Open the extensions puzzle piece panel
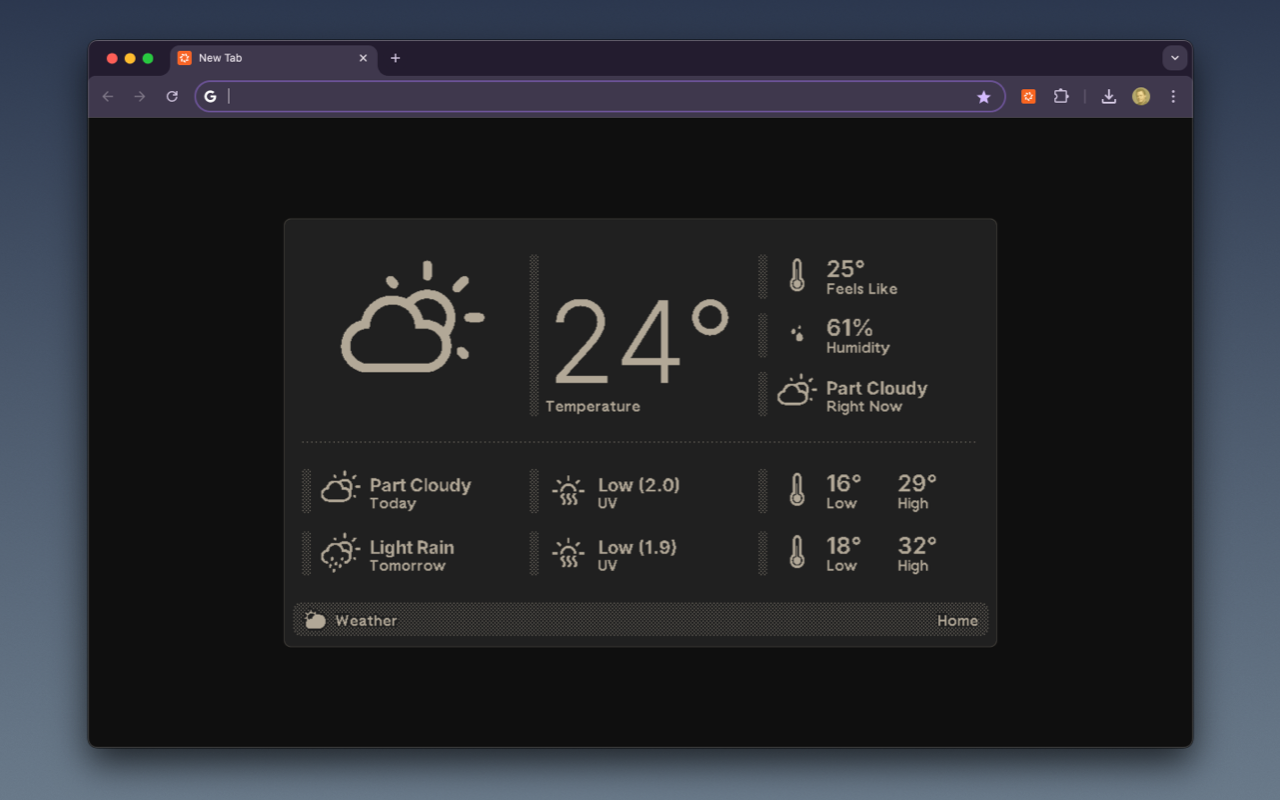This screenshot has width=1280, height=800. 1061,96
